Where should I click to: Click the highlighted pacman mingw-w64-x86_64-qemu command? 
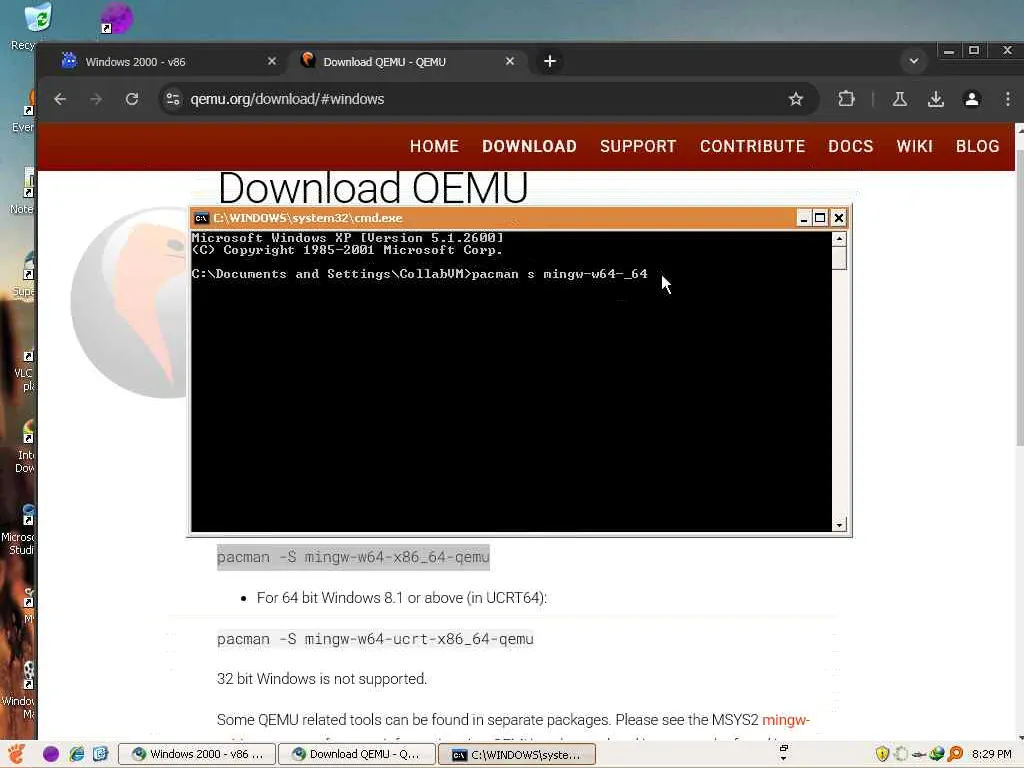pyautogui.click(x=353, y=557)
